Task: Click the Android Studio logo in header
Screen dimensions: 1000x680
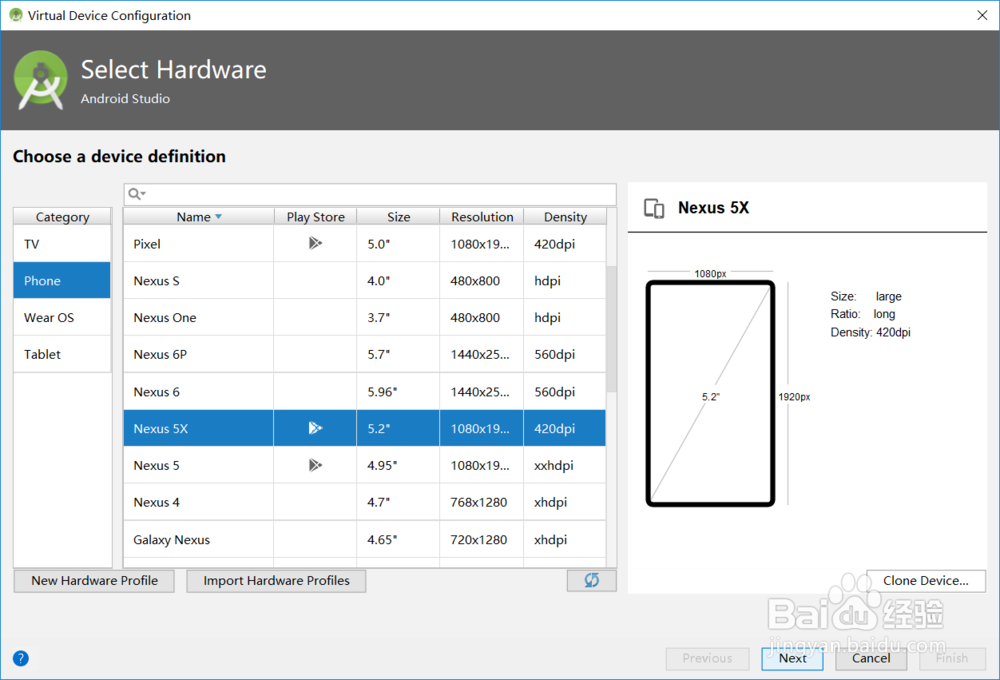Action: tap(41, 80)
